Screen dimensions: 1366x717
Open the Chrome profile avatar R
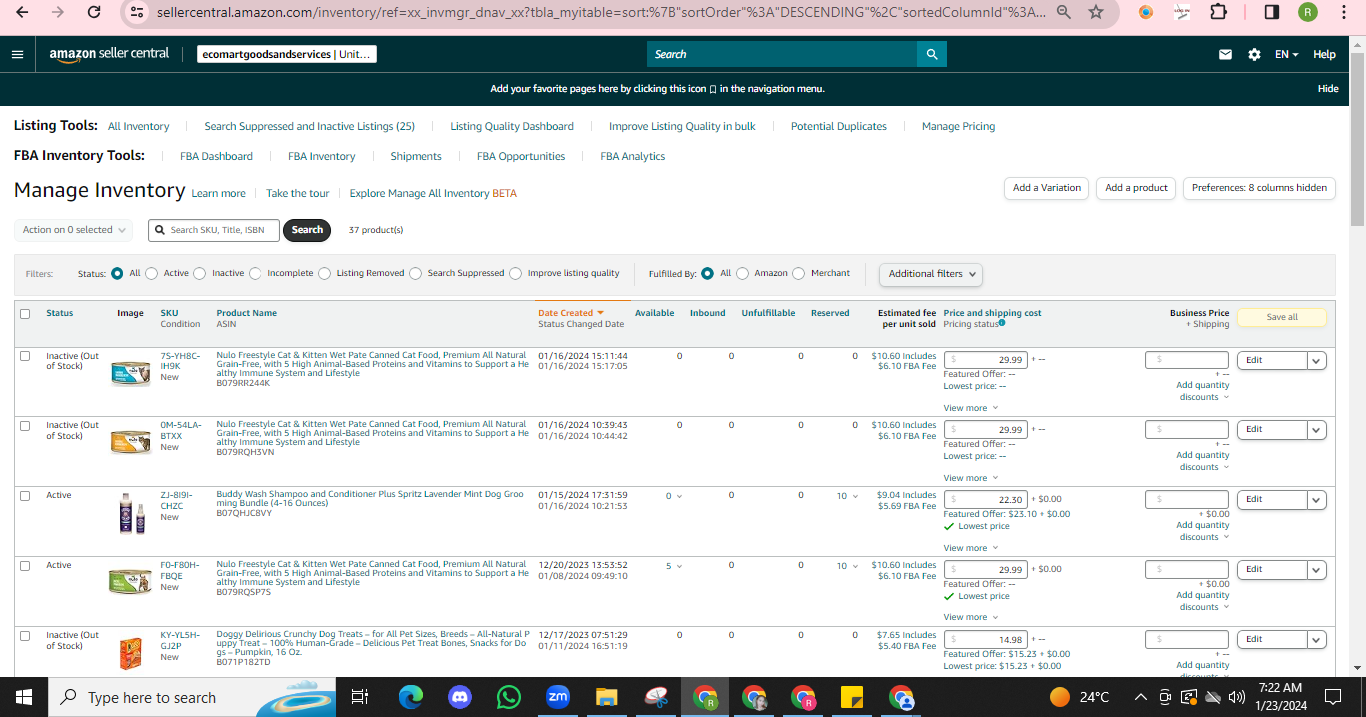click(x=1308, y=12)
